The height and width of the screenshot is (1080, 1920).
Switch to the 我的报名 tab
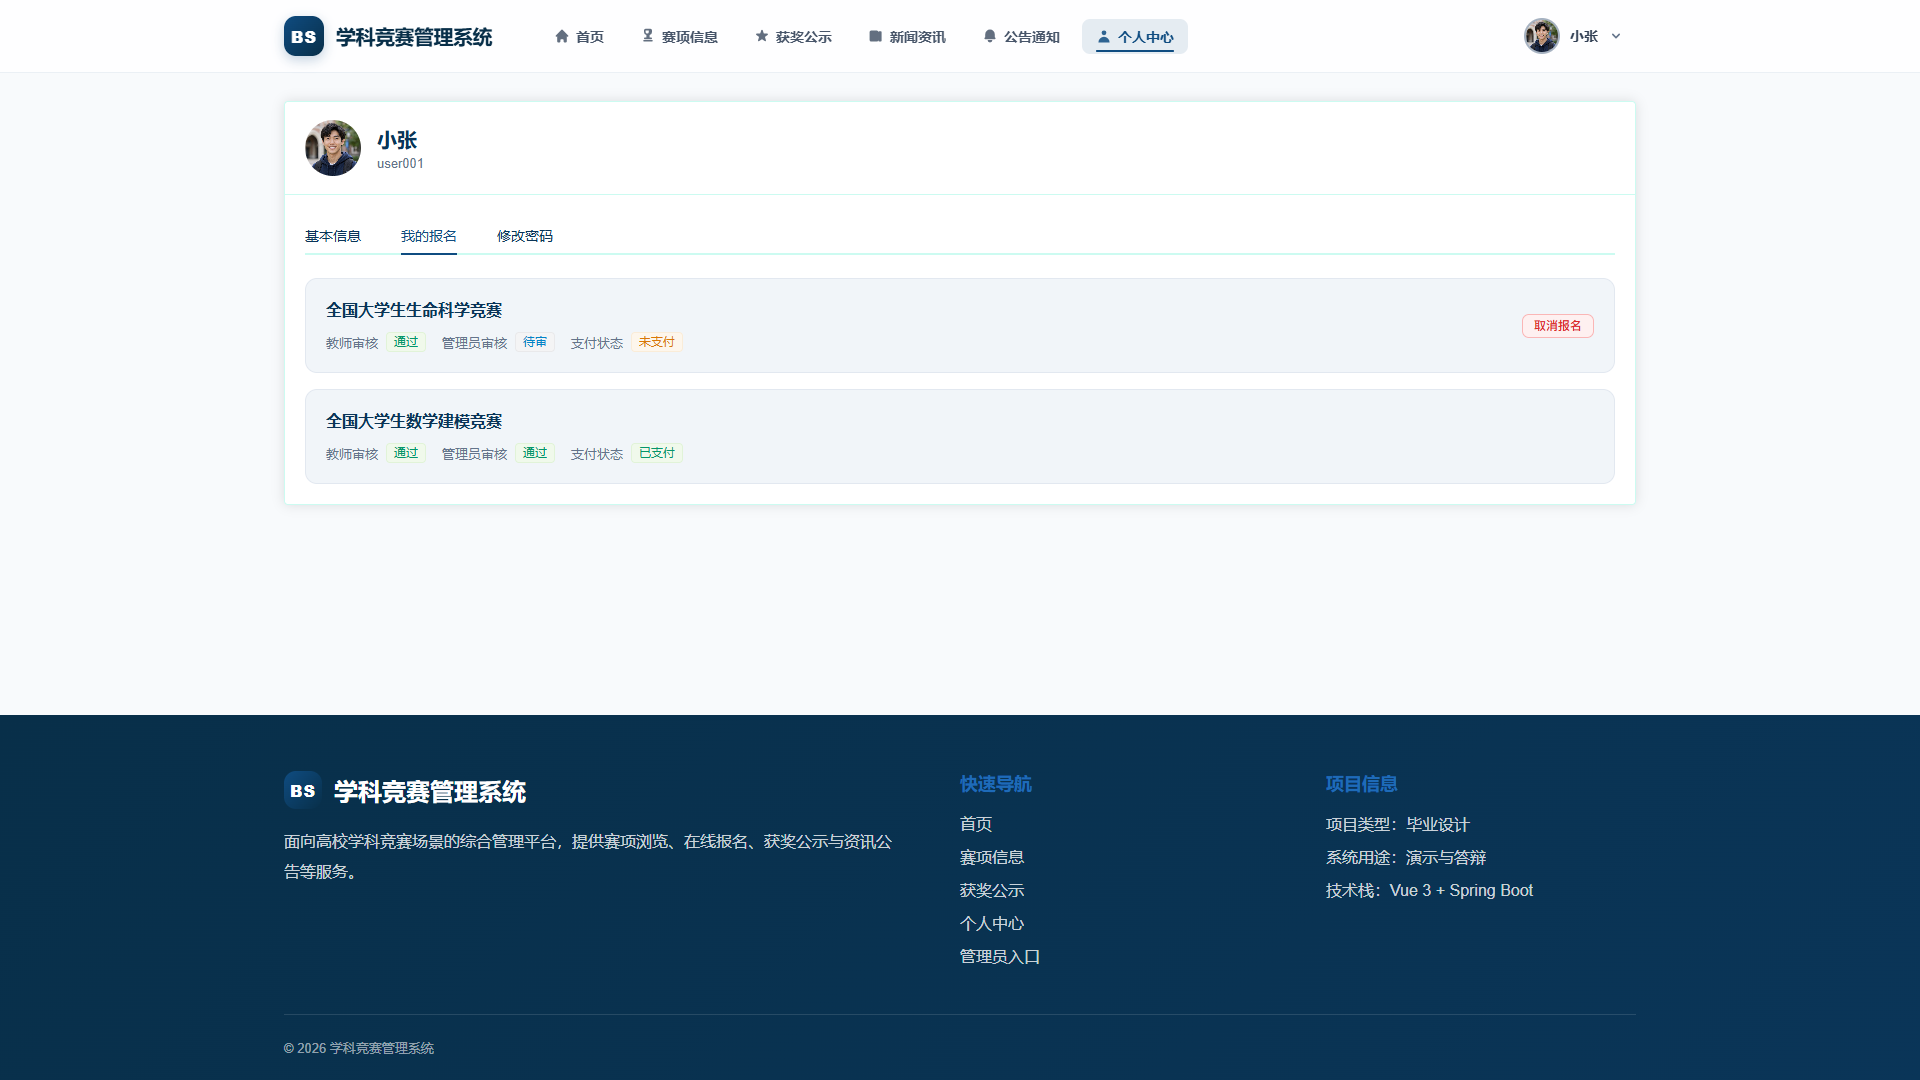click(x=429, y=236)
